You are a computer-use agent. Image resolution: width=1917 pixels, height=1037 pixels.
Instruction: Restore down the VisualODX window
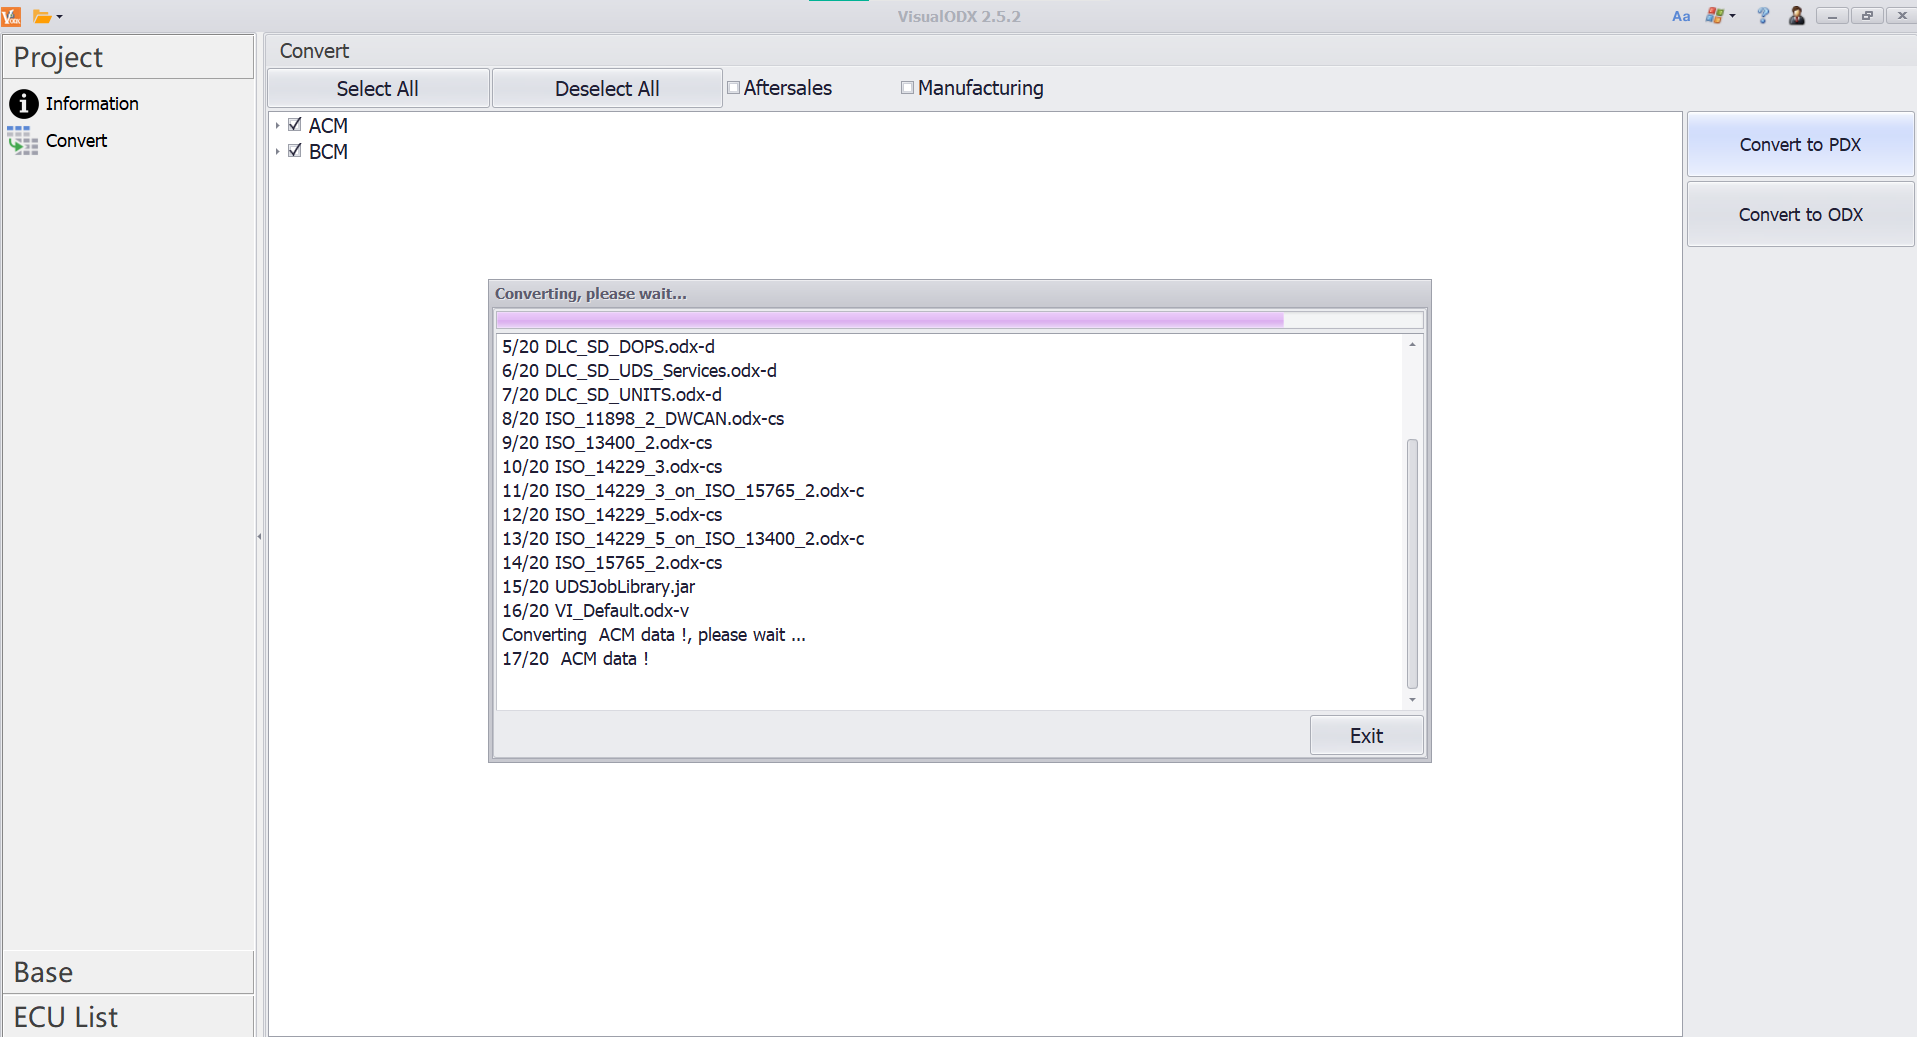coord(1866,16)
